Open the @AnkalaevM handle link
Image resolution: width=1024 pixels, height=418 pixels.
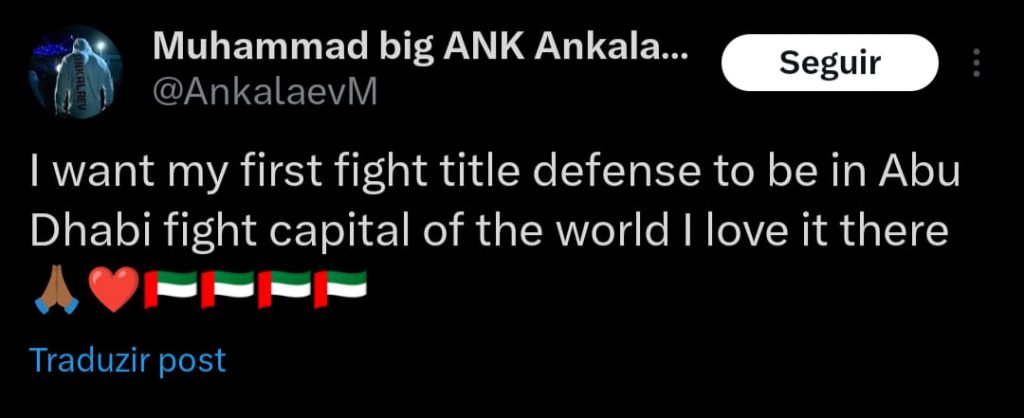(264, 94)
